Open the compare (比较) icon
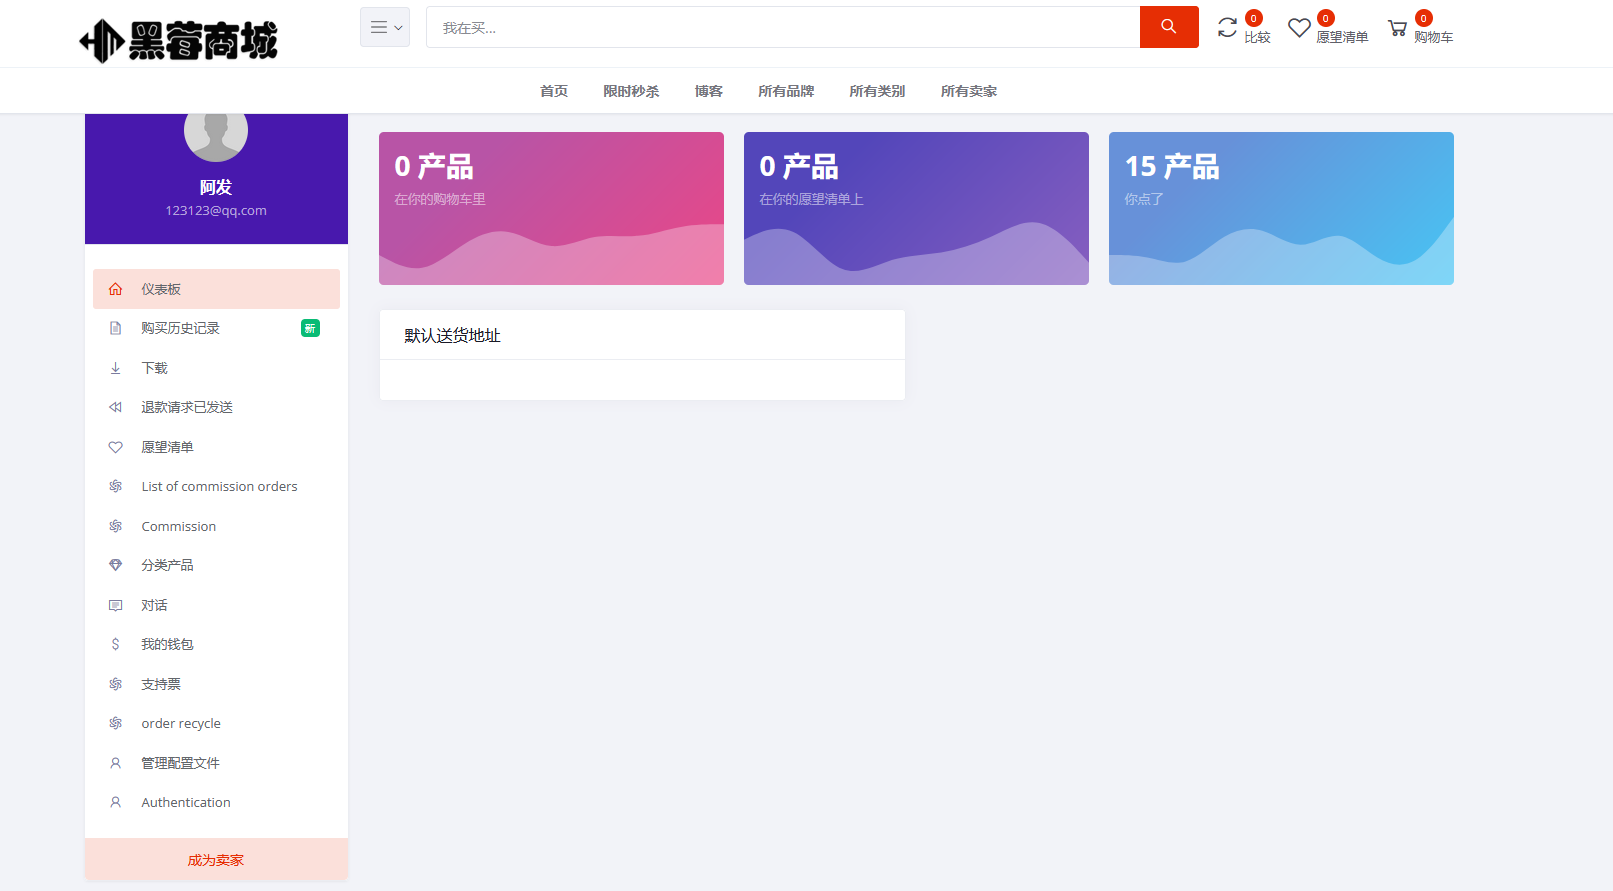This screenshot has width=1613, height=891. click(x=1227, y=28)
